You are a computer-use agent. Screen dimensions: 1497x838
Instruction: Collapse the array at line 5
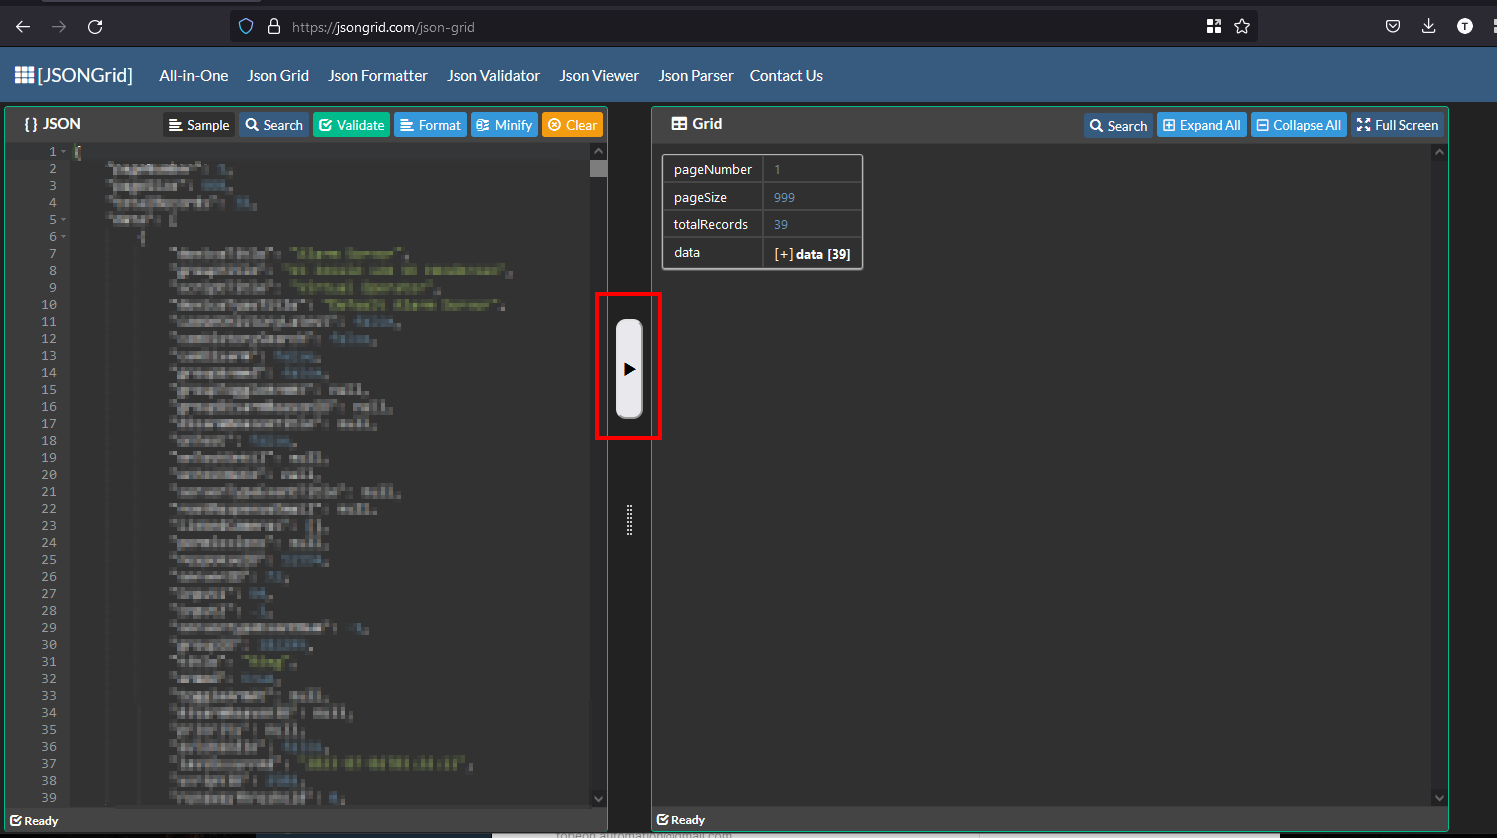[x=62, y=219]
